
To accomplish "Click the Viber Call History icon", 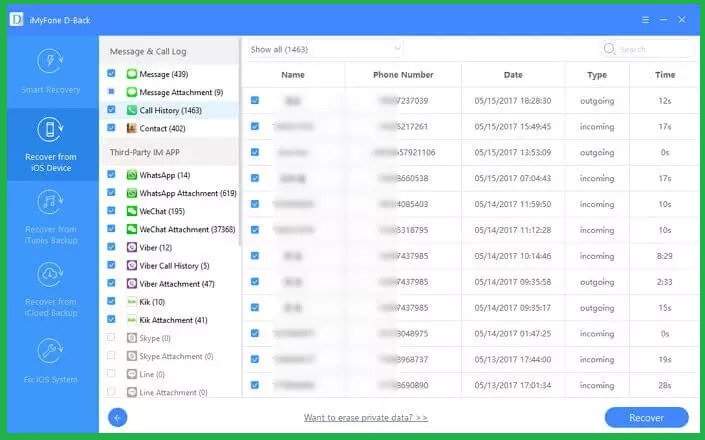I will pos(132,266).
